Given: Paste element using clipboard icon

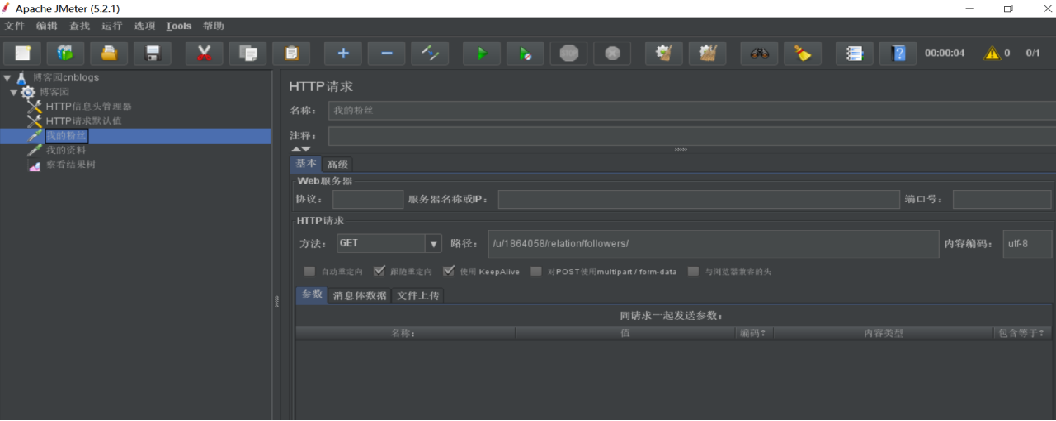Looking at the screenshot, I should [x=291, y=53].
